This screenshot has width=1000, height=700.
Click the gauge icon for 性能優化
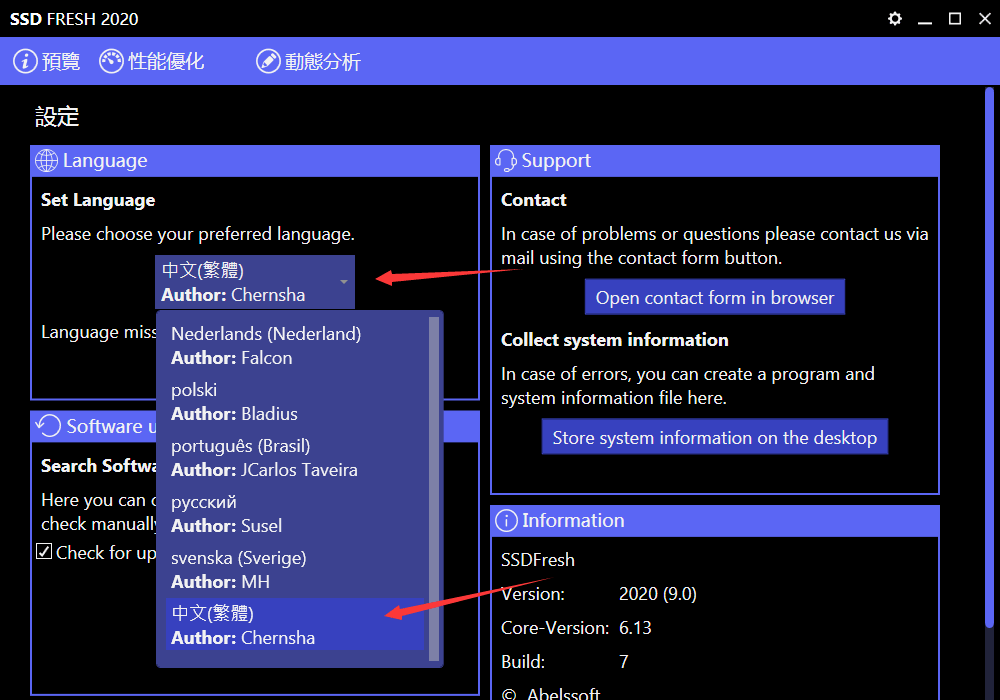(x=111, y=62)
